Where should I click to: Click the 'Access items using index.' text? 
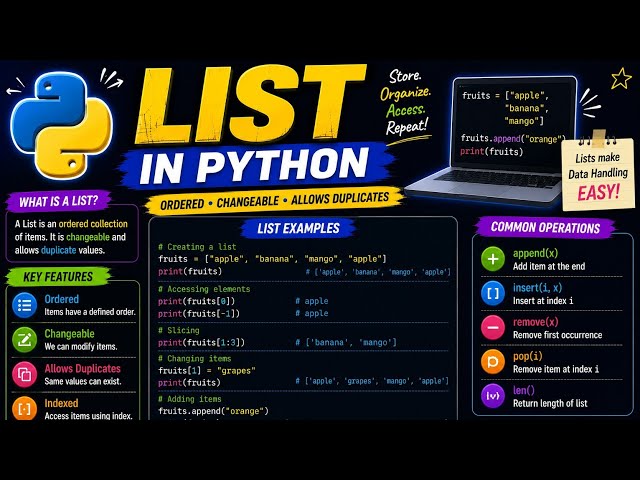click(89, 416)
